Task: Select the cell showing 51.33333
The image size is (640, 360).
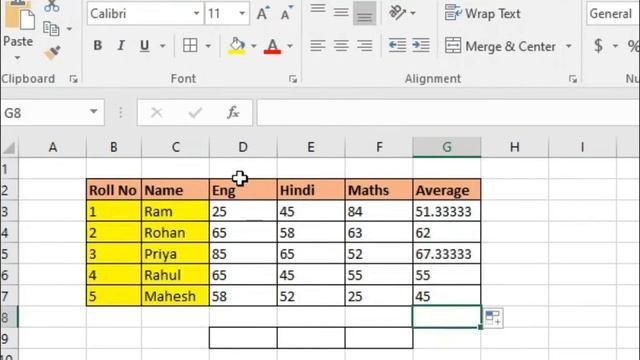Action: click(447, 211)
